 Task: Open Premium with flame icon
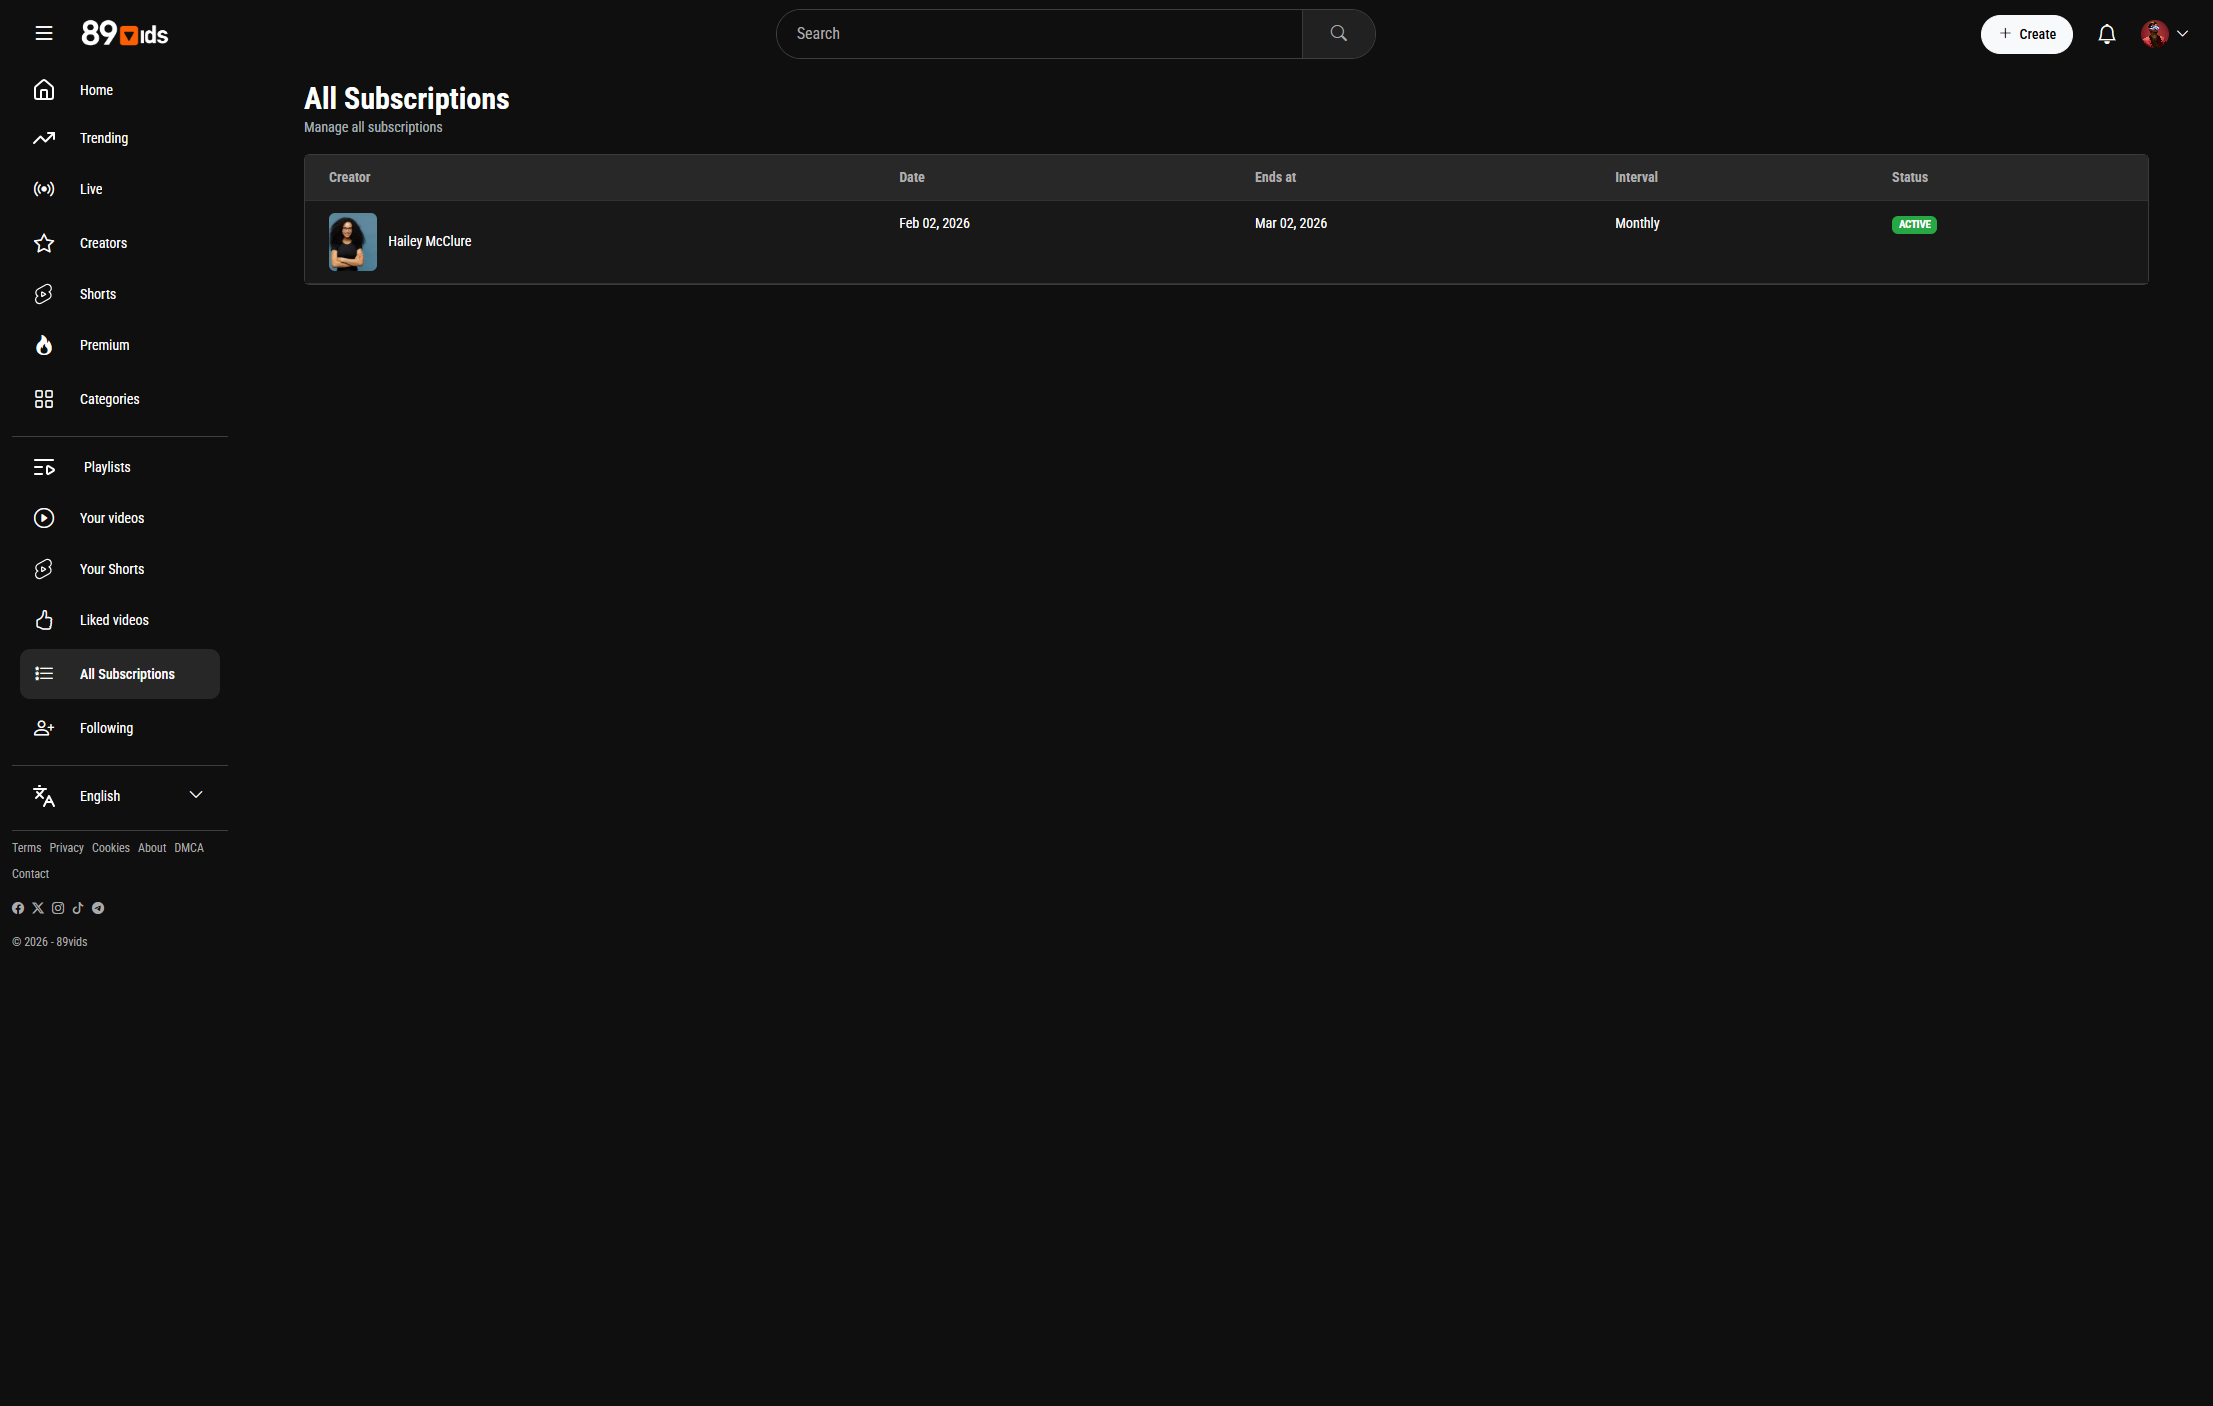(104, 345)
